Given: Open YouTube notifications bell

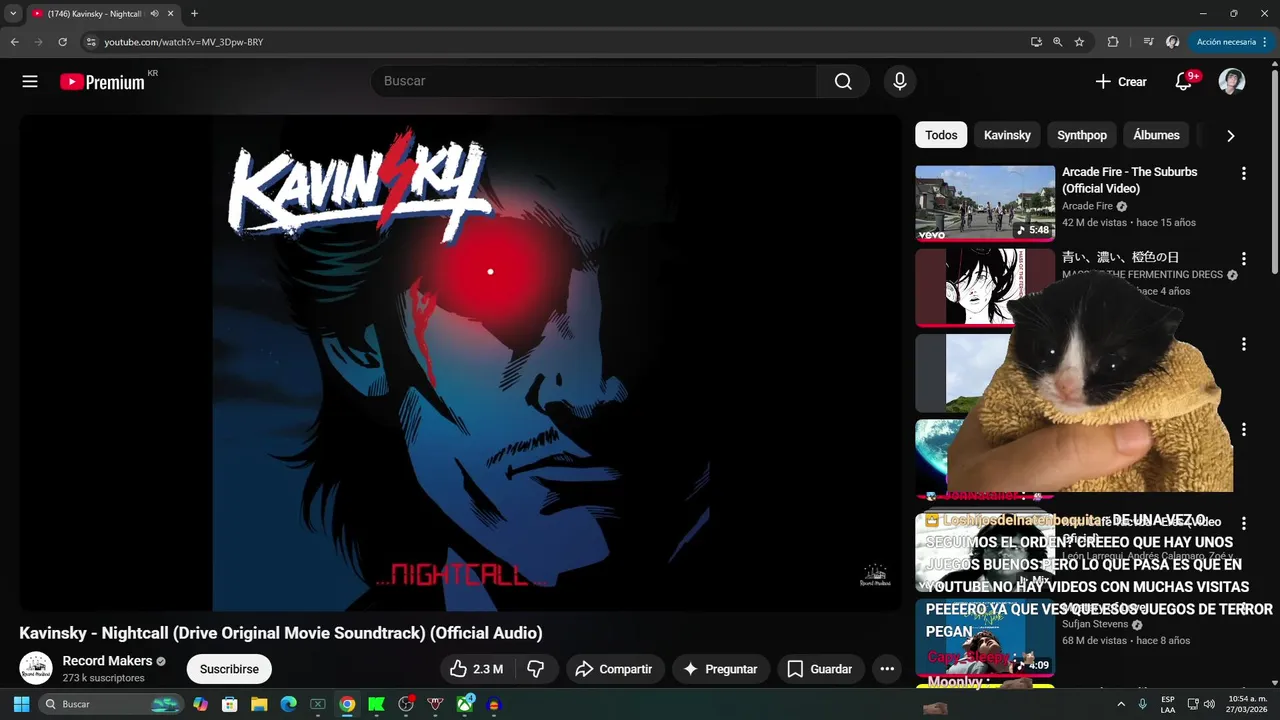Looking at the screenshot, I should pos(1183,82).
